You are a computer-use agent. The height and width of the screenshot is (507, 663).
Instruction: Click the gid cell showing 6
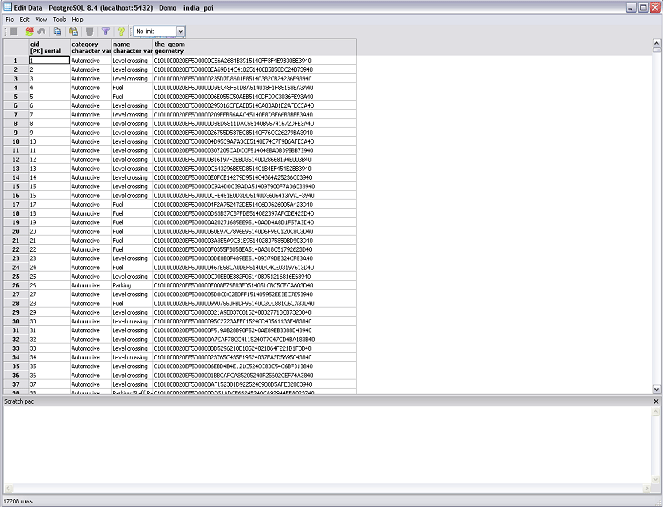49,106
